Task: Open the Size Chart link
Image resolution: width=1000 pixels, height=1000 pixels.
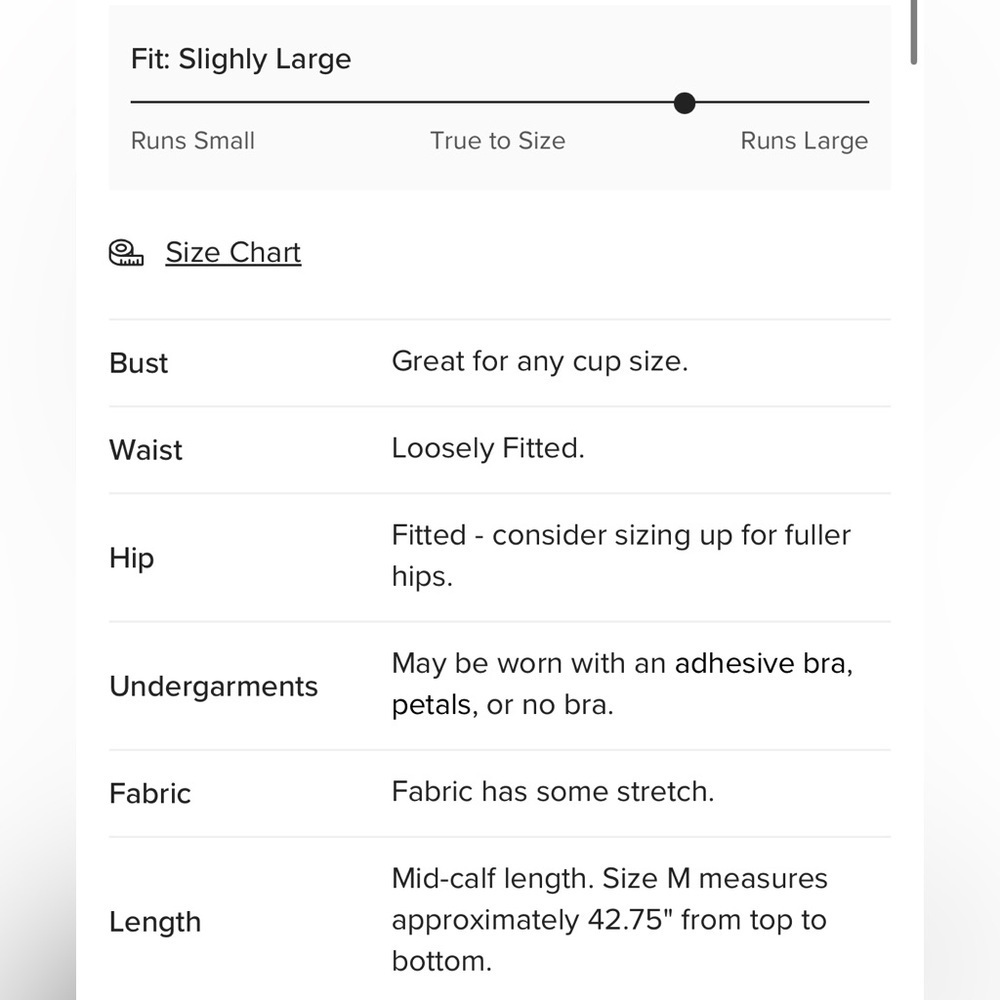Action: (x=233, y=253)
